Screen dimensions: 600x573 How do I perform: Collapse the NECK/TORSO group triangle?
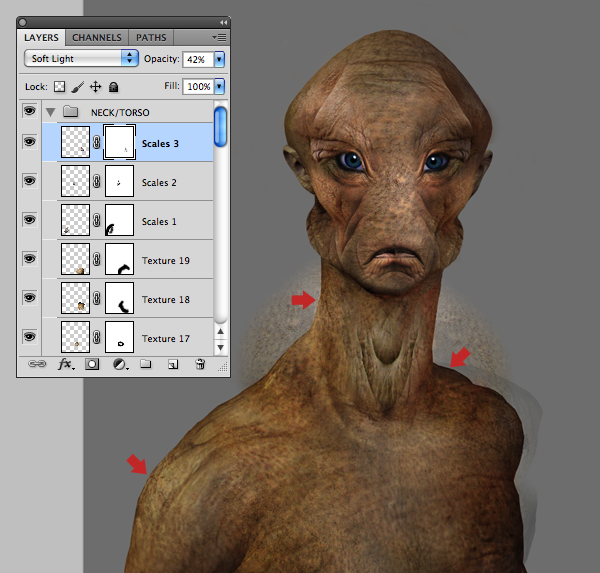tap(51, 112)
